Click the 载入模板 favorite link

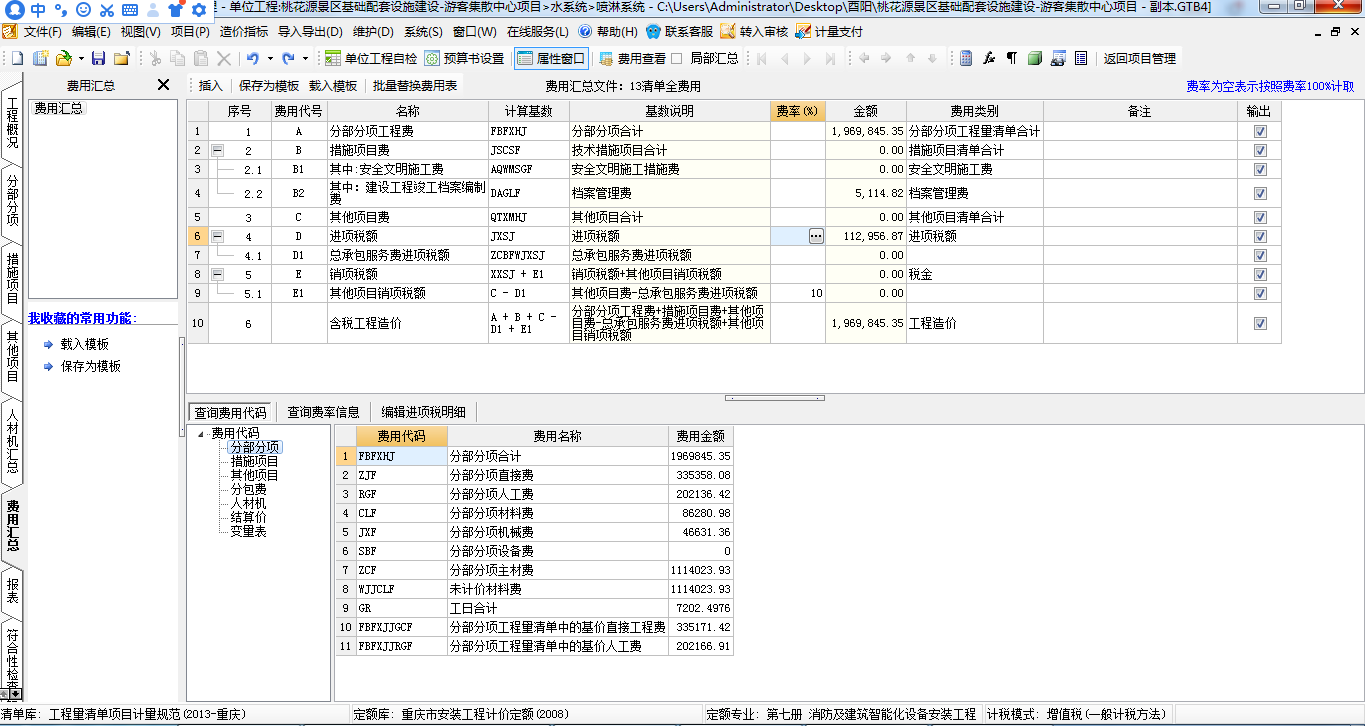click(85, 344)
